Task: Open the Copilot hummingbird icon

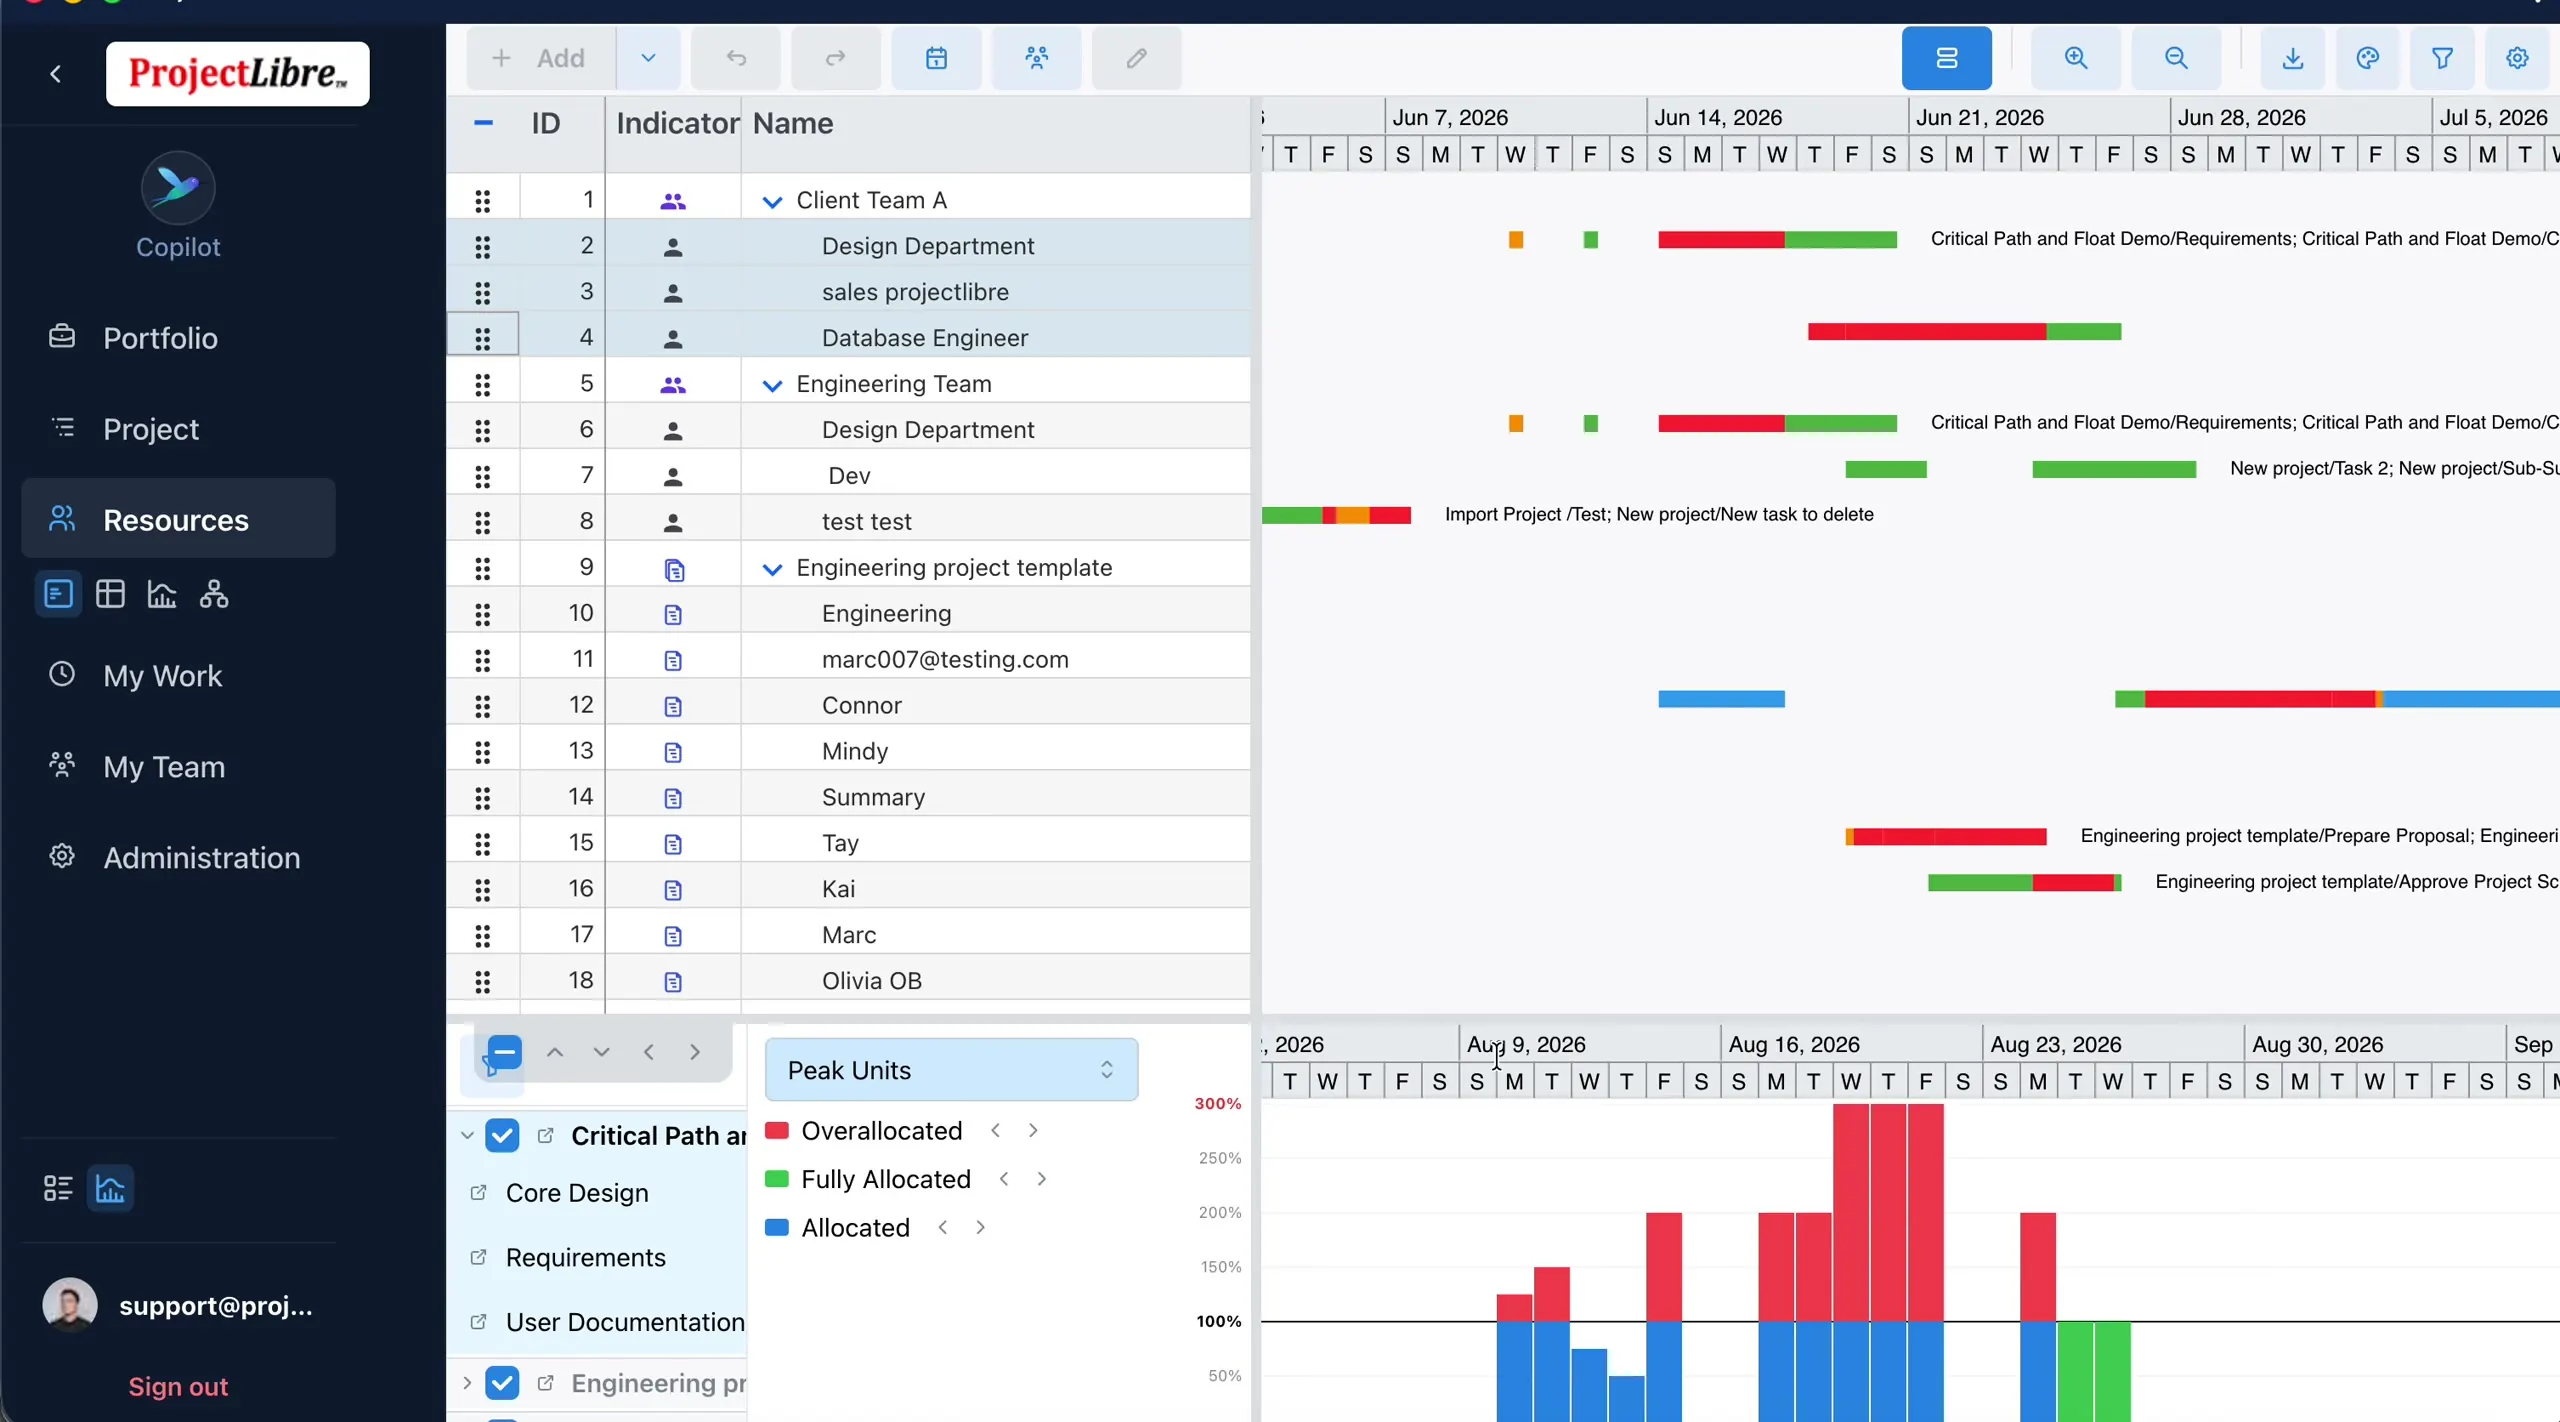Action: [x=178, y=187]
